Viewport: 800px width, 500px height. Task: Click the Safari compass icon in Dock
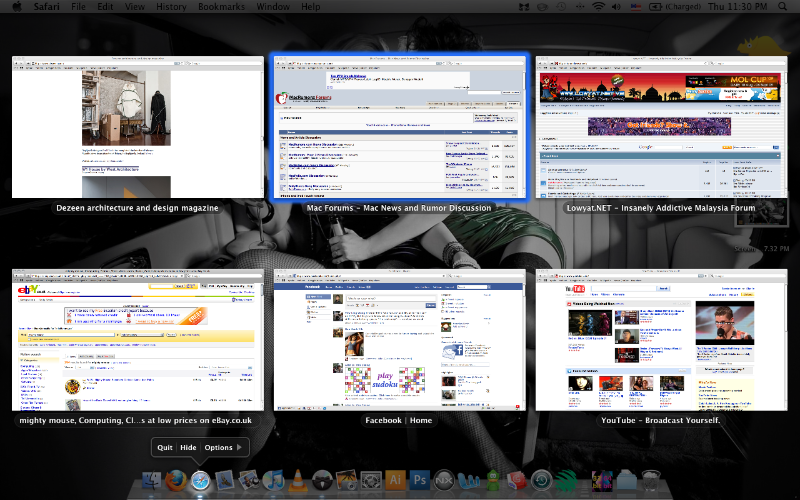click(201, 481)
